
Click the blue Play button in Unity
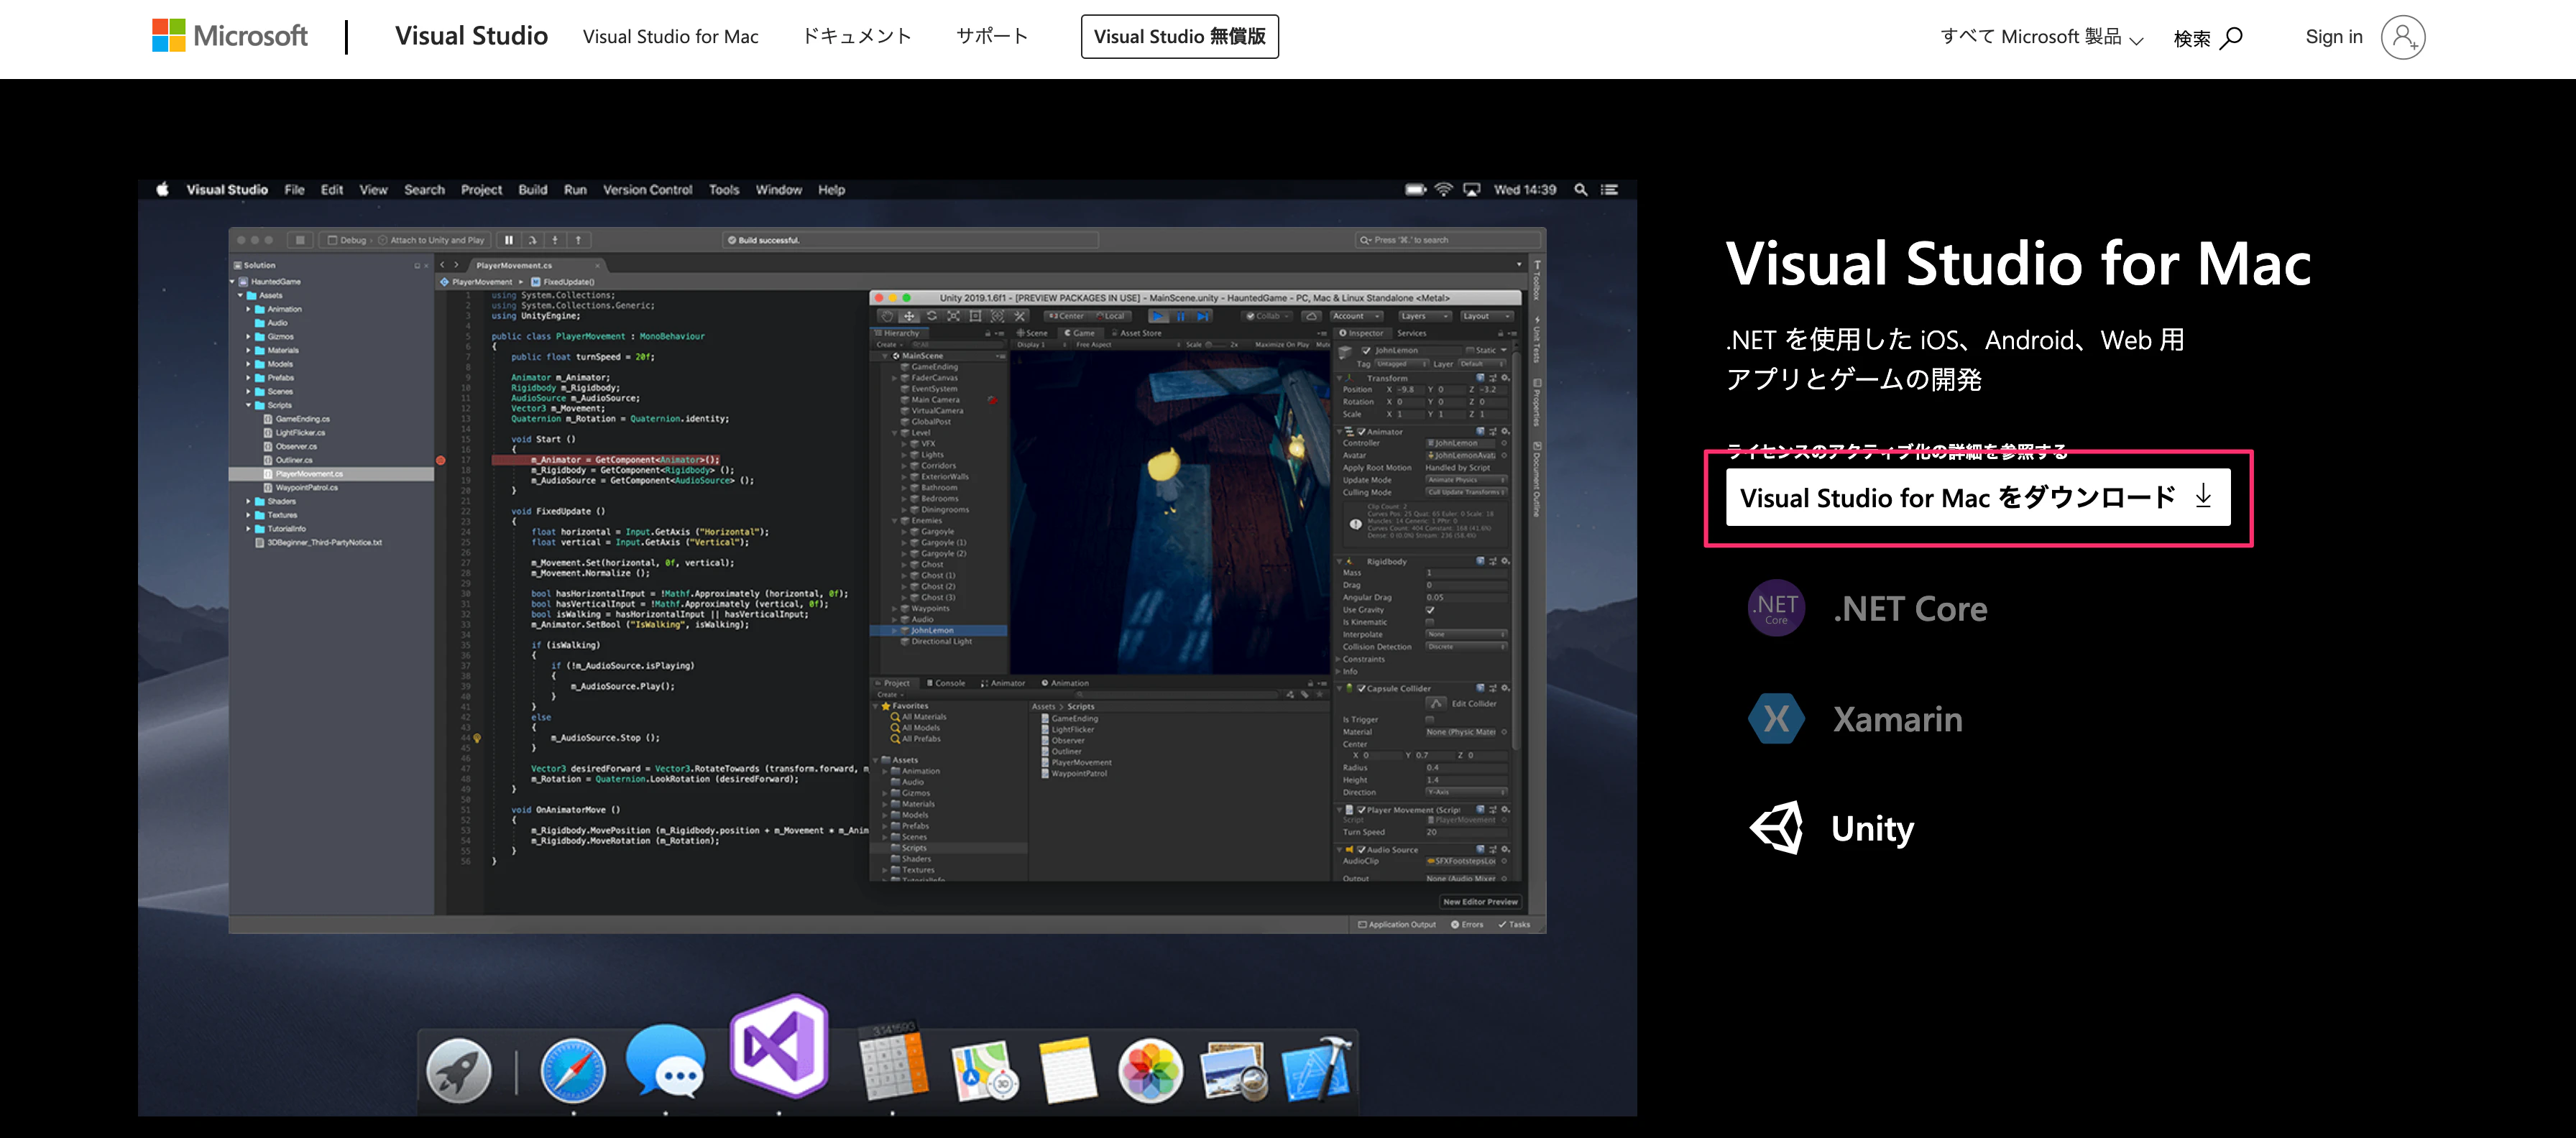[1157, 316]
